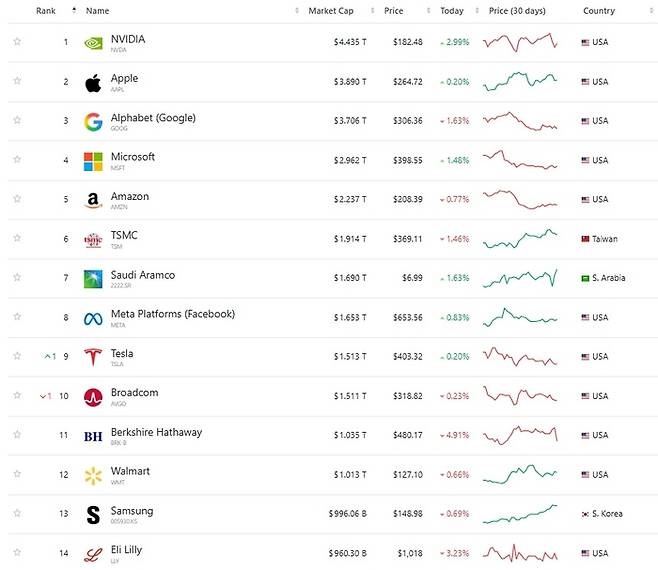Star Eli Lilly as a favorite
The width and height of the screenshot is (658, 570).
(17, 553)
